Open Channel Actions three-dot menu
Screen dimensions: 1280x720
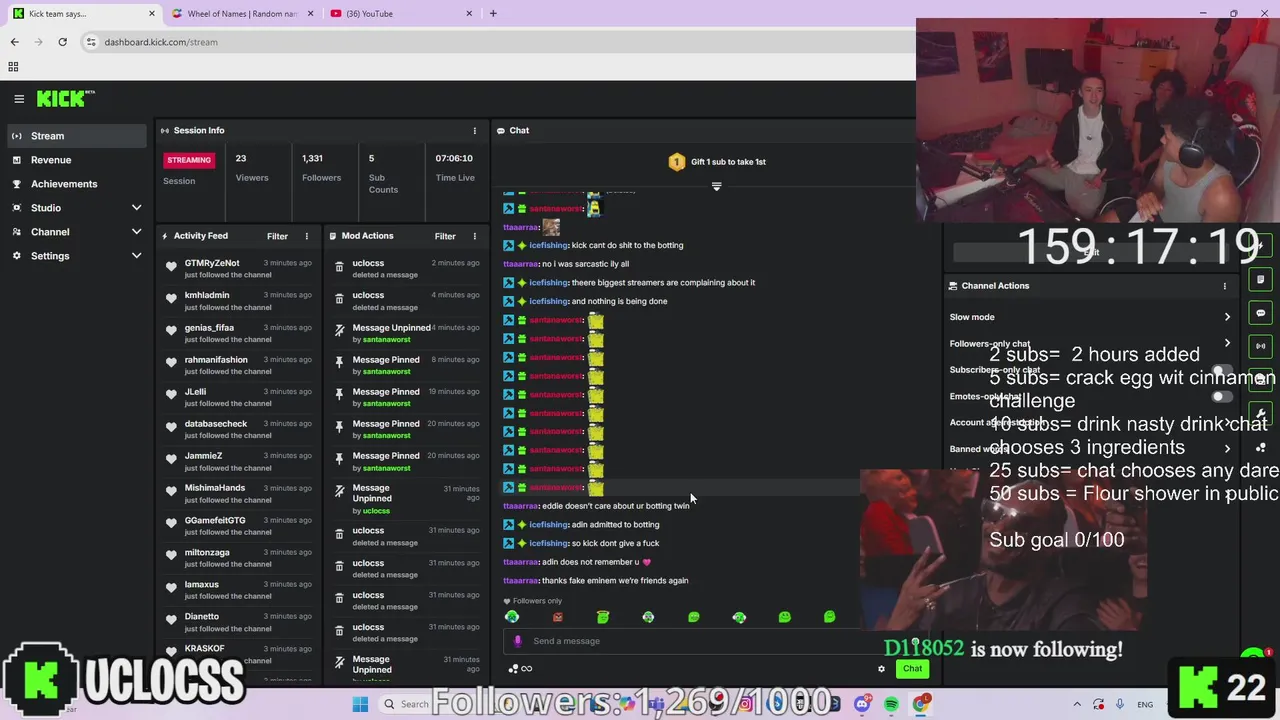tap(1225, 286)
